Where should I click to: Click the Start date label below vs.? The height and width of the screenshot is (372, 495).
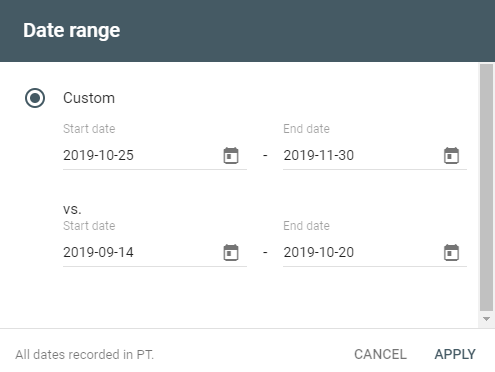click(89, 226)
